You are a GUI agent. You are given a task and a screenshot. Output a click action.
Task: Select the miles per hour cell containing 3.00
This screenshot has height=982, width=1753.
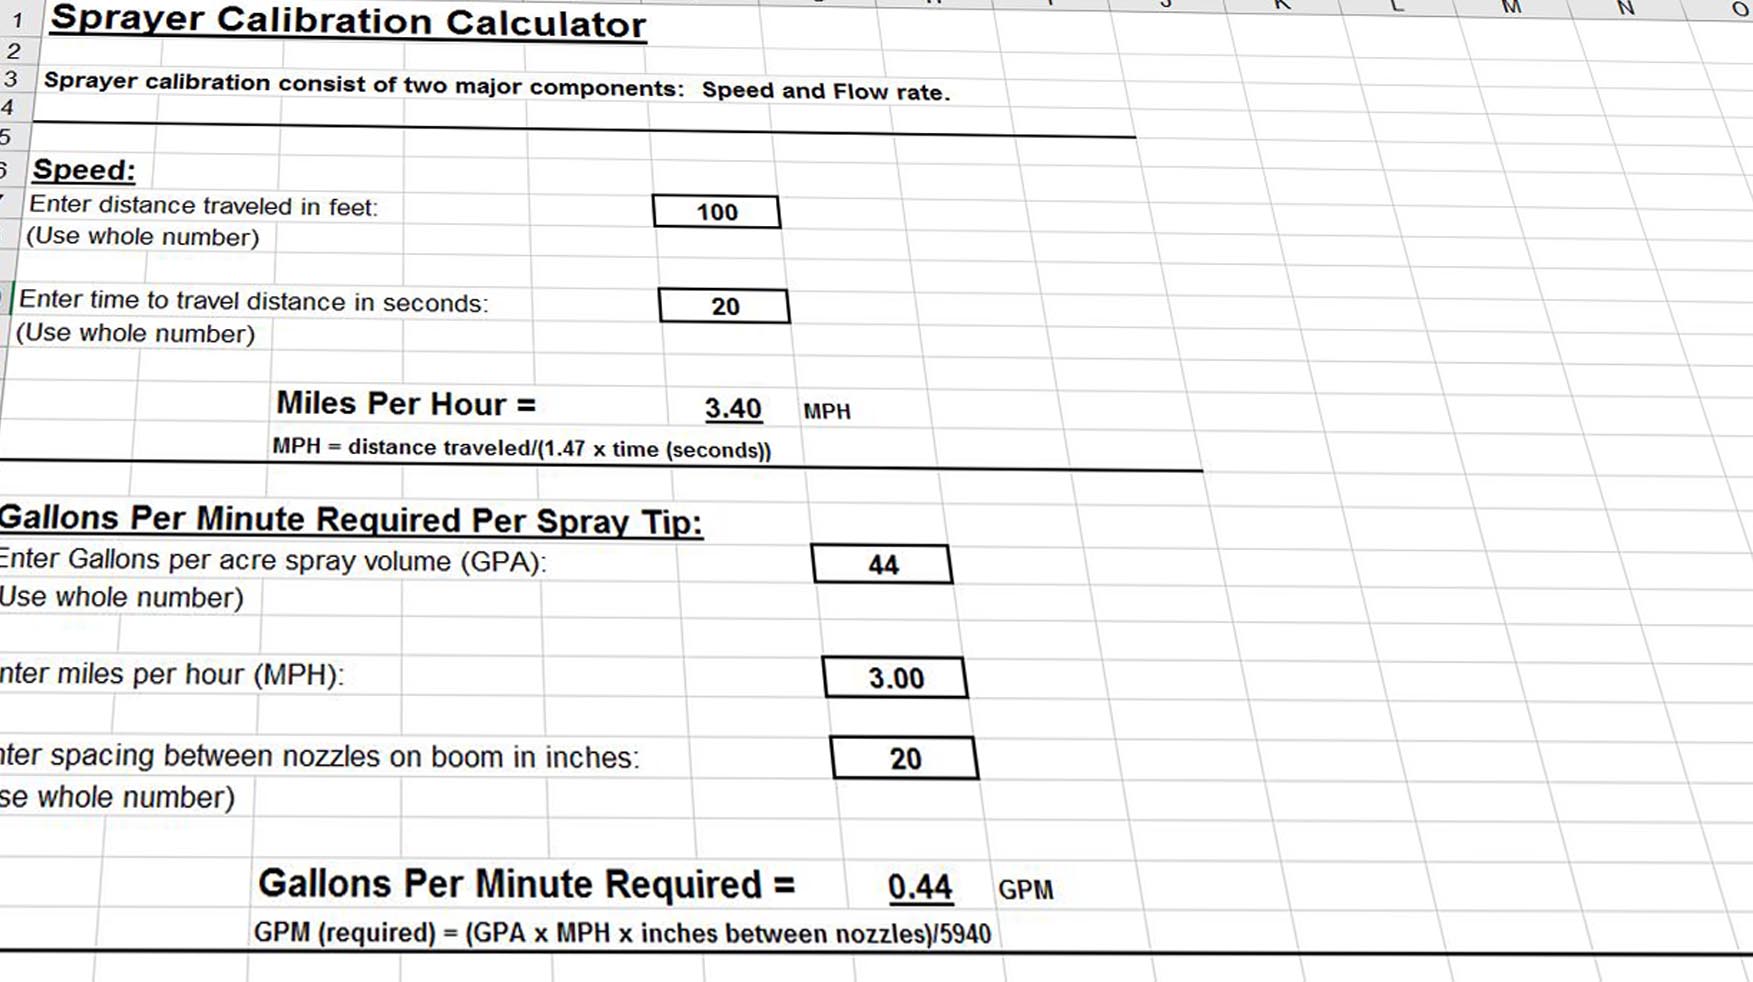(x=895, y=678)
